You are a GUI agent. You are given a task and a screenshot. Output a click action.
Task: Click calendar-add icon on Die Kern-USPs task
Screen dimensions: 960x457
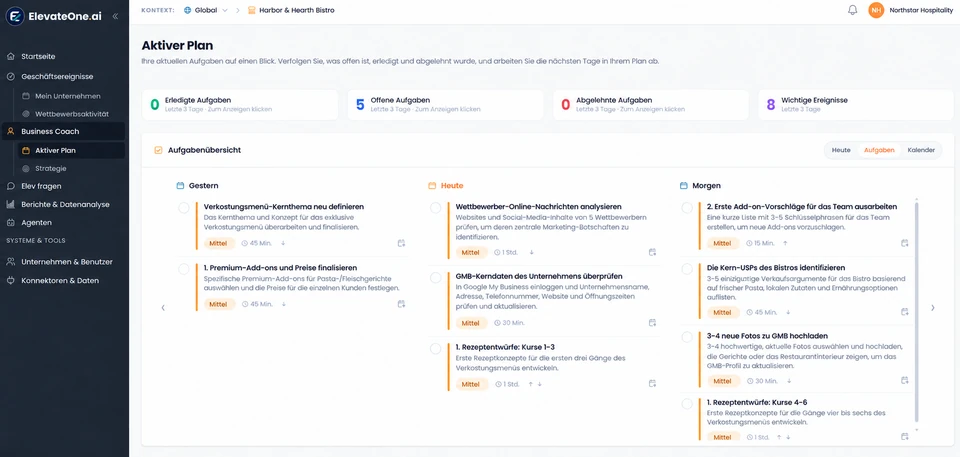pos(904,312)
